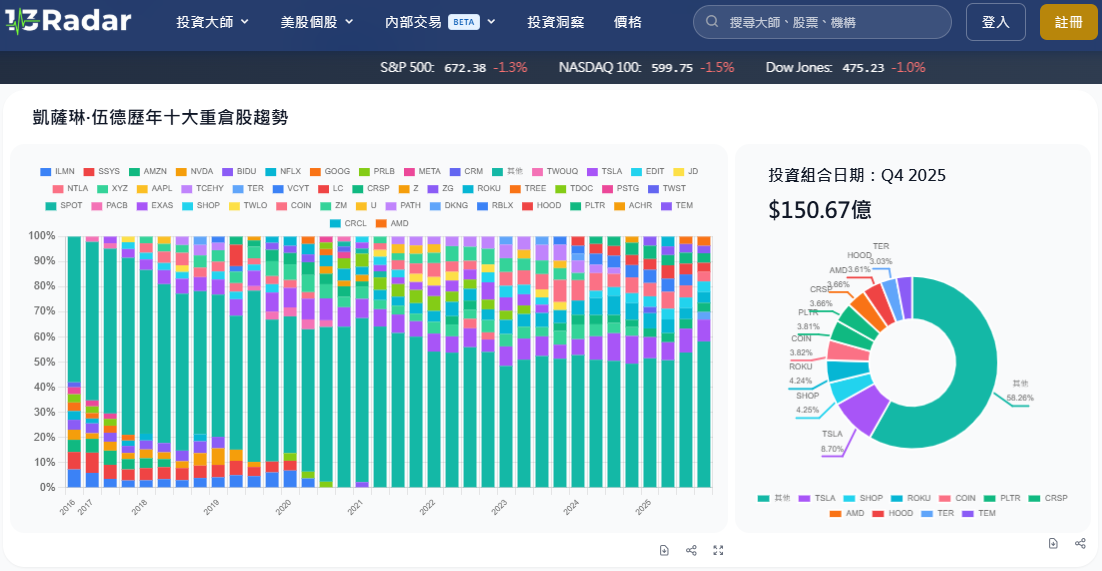Click EXAS legend entry
Screen dimensions: 1102x571
click(155, 206)
